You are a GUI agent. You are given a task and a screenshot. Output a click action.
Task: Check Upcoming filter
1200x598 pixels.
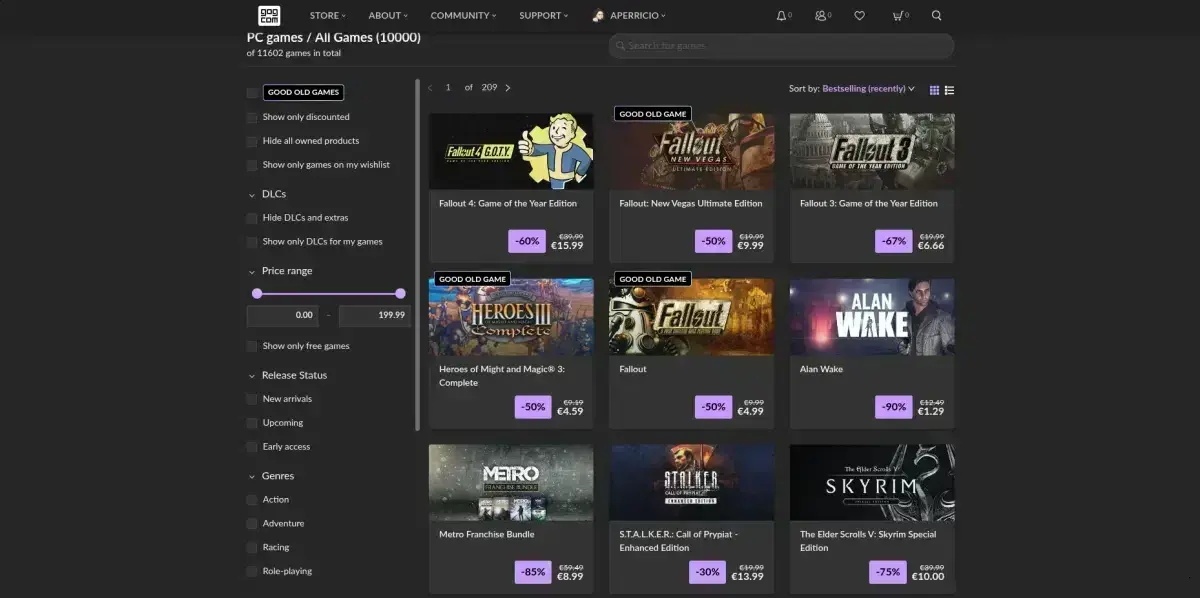coord(252,423)
